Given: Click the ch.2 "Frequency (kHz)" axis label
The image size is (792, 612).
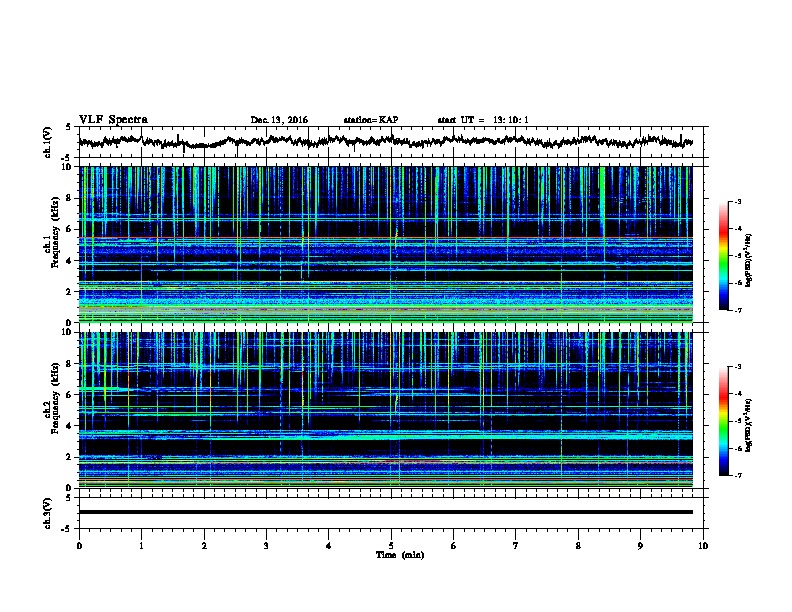Looking at the screenshot, I should coord(55,397).
